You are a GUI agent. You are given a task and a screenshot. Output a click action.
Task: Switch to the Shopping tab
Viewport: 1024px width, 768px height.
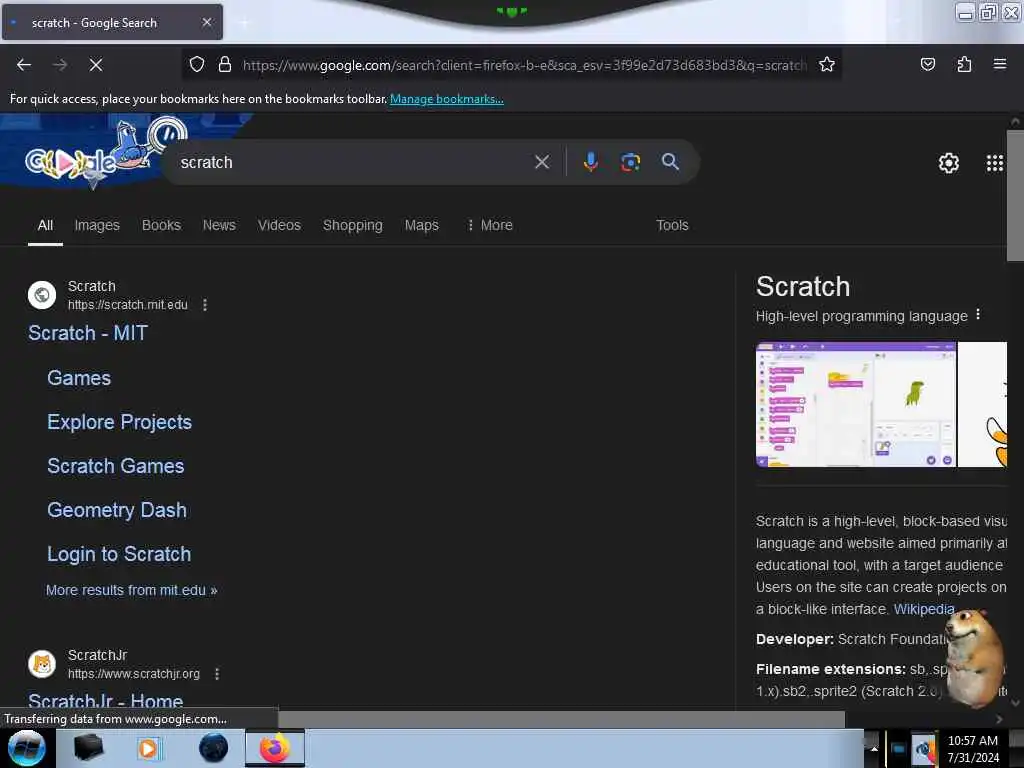[x=353, y=225]
